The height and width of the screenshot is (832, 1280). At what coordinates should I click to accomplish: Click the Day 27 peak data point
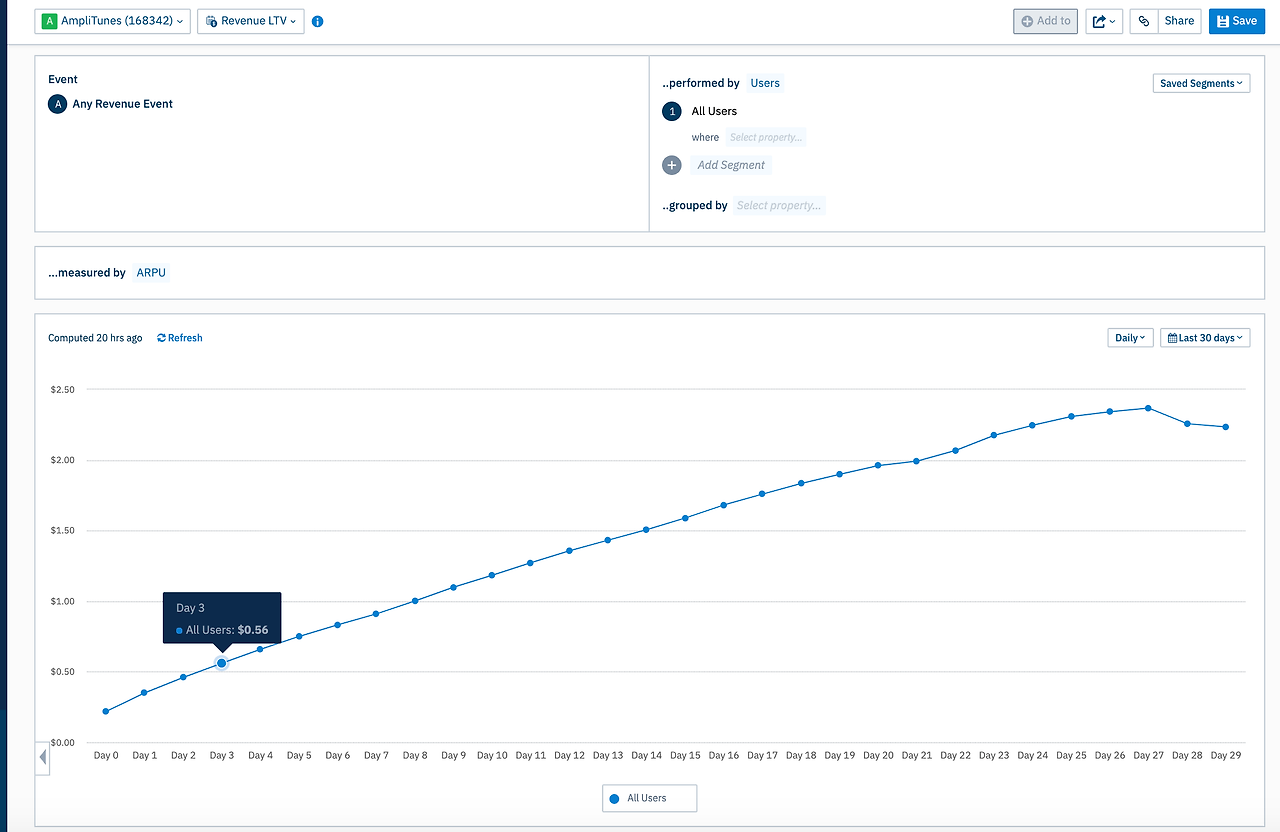1148,408
